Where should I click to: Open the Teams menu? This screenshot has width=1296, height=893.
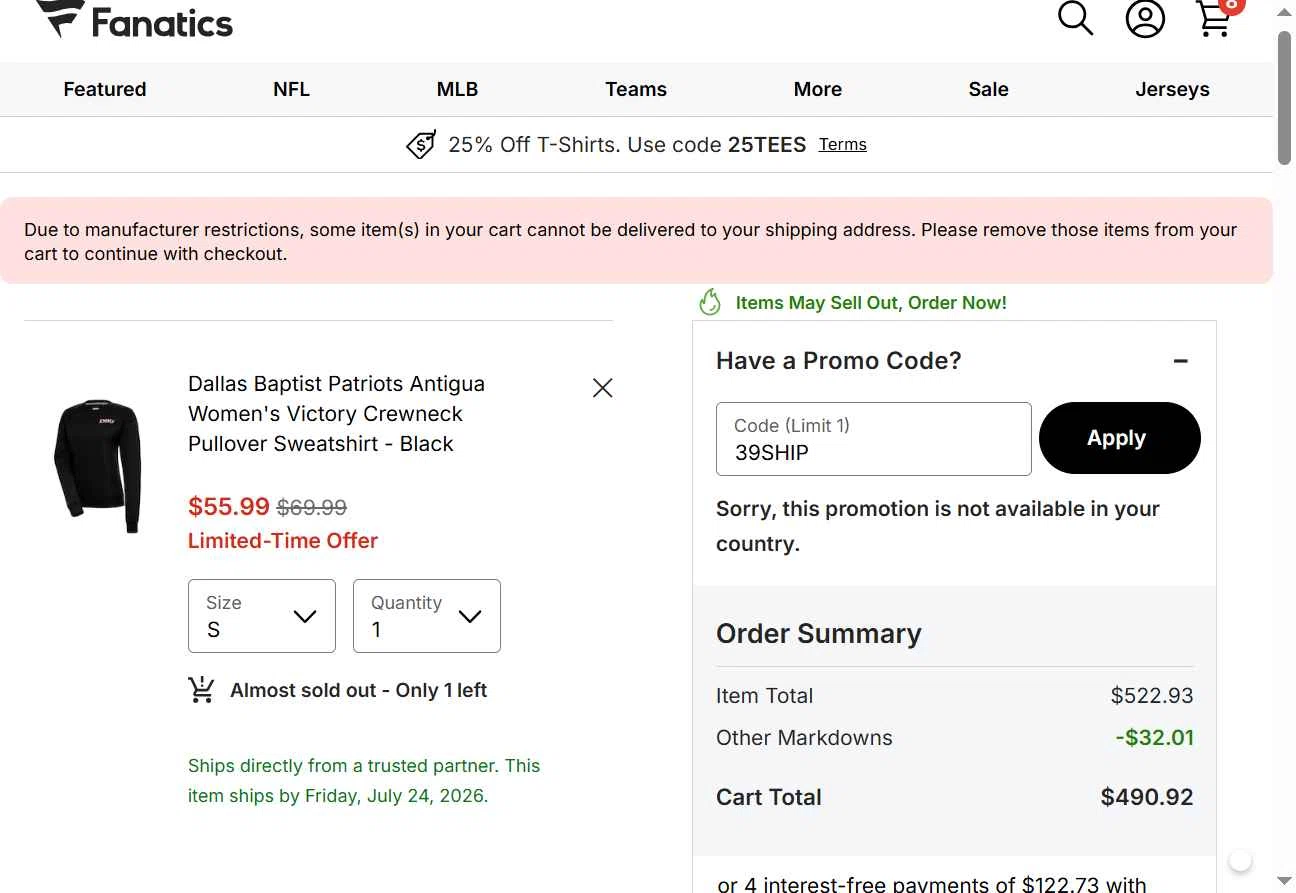(x=636, y=89)
